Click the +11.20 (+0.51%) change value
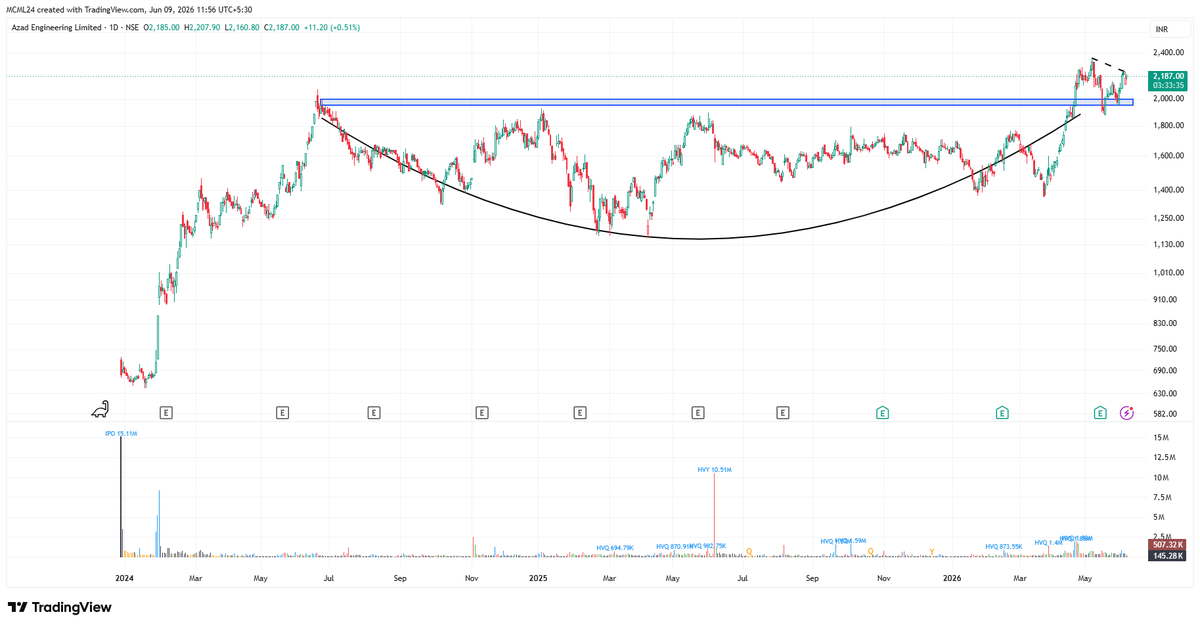Viewport: 1200px width, 627px height. [330, 27]
